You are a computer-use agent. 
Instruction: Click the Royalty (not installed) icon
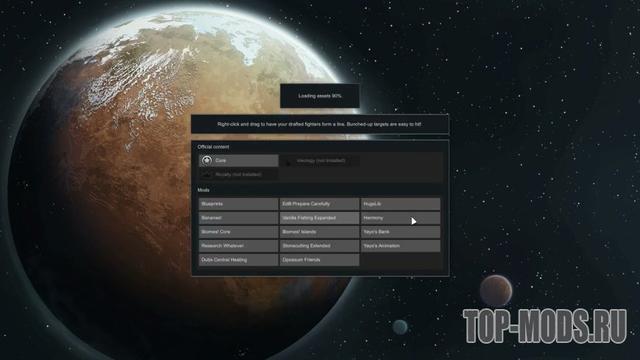point(207,174)
